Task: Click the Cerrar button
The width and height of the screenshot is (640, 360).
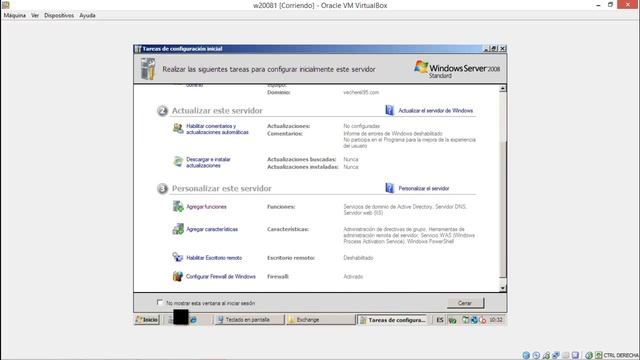Action: click(465, 303)
